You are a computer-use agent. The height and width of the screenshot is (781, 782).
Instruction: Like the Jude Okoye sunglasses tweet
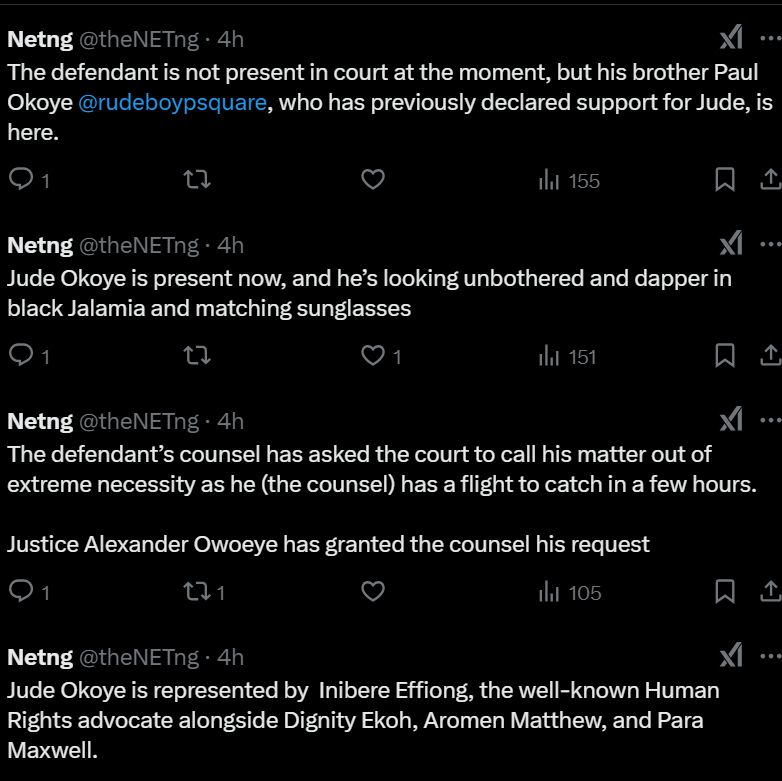tap(372, 356)
